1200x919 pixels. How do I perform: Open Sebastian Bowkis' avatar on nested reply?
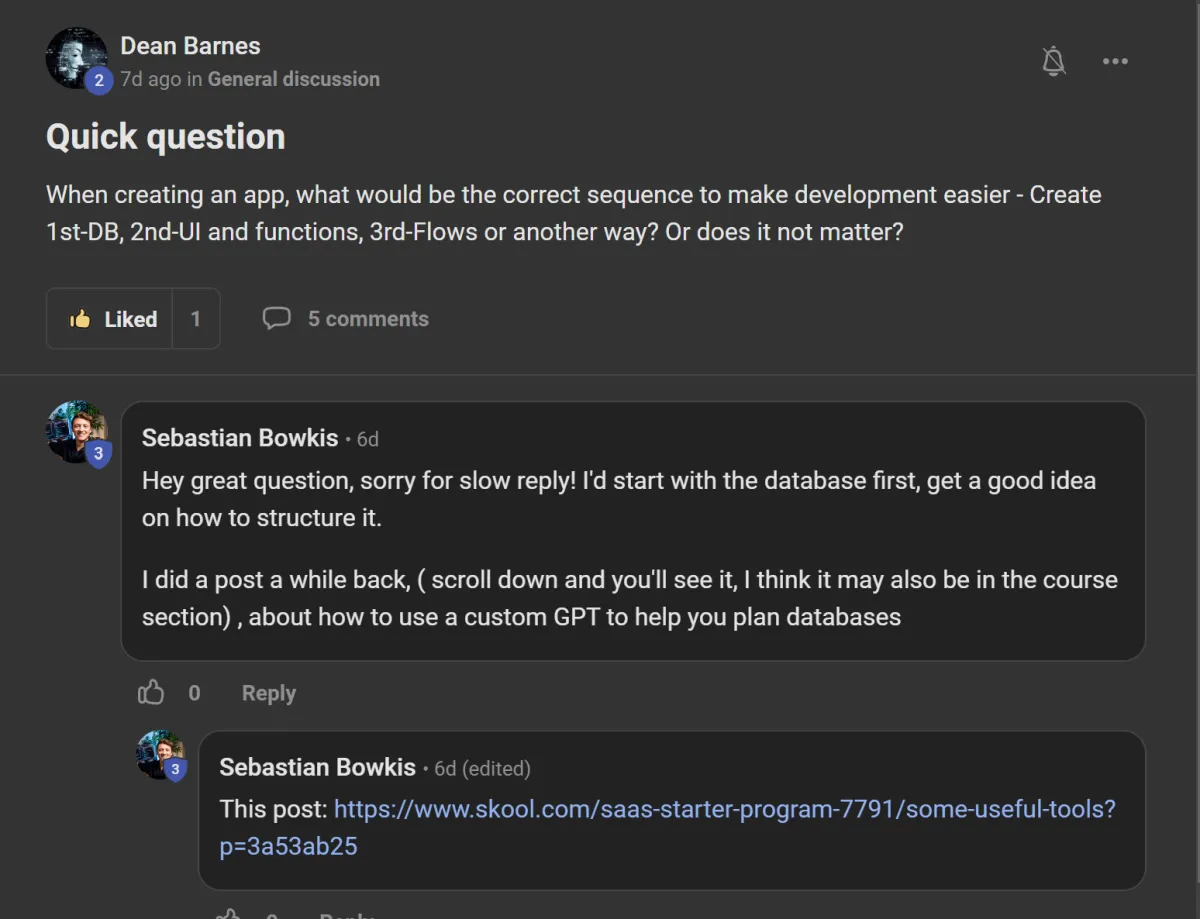[x=159, y=754]
